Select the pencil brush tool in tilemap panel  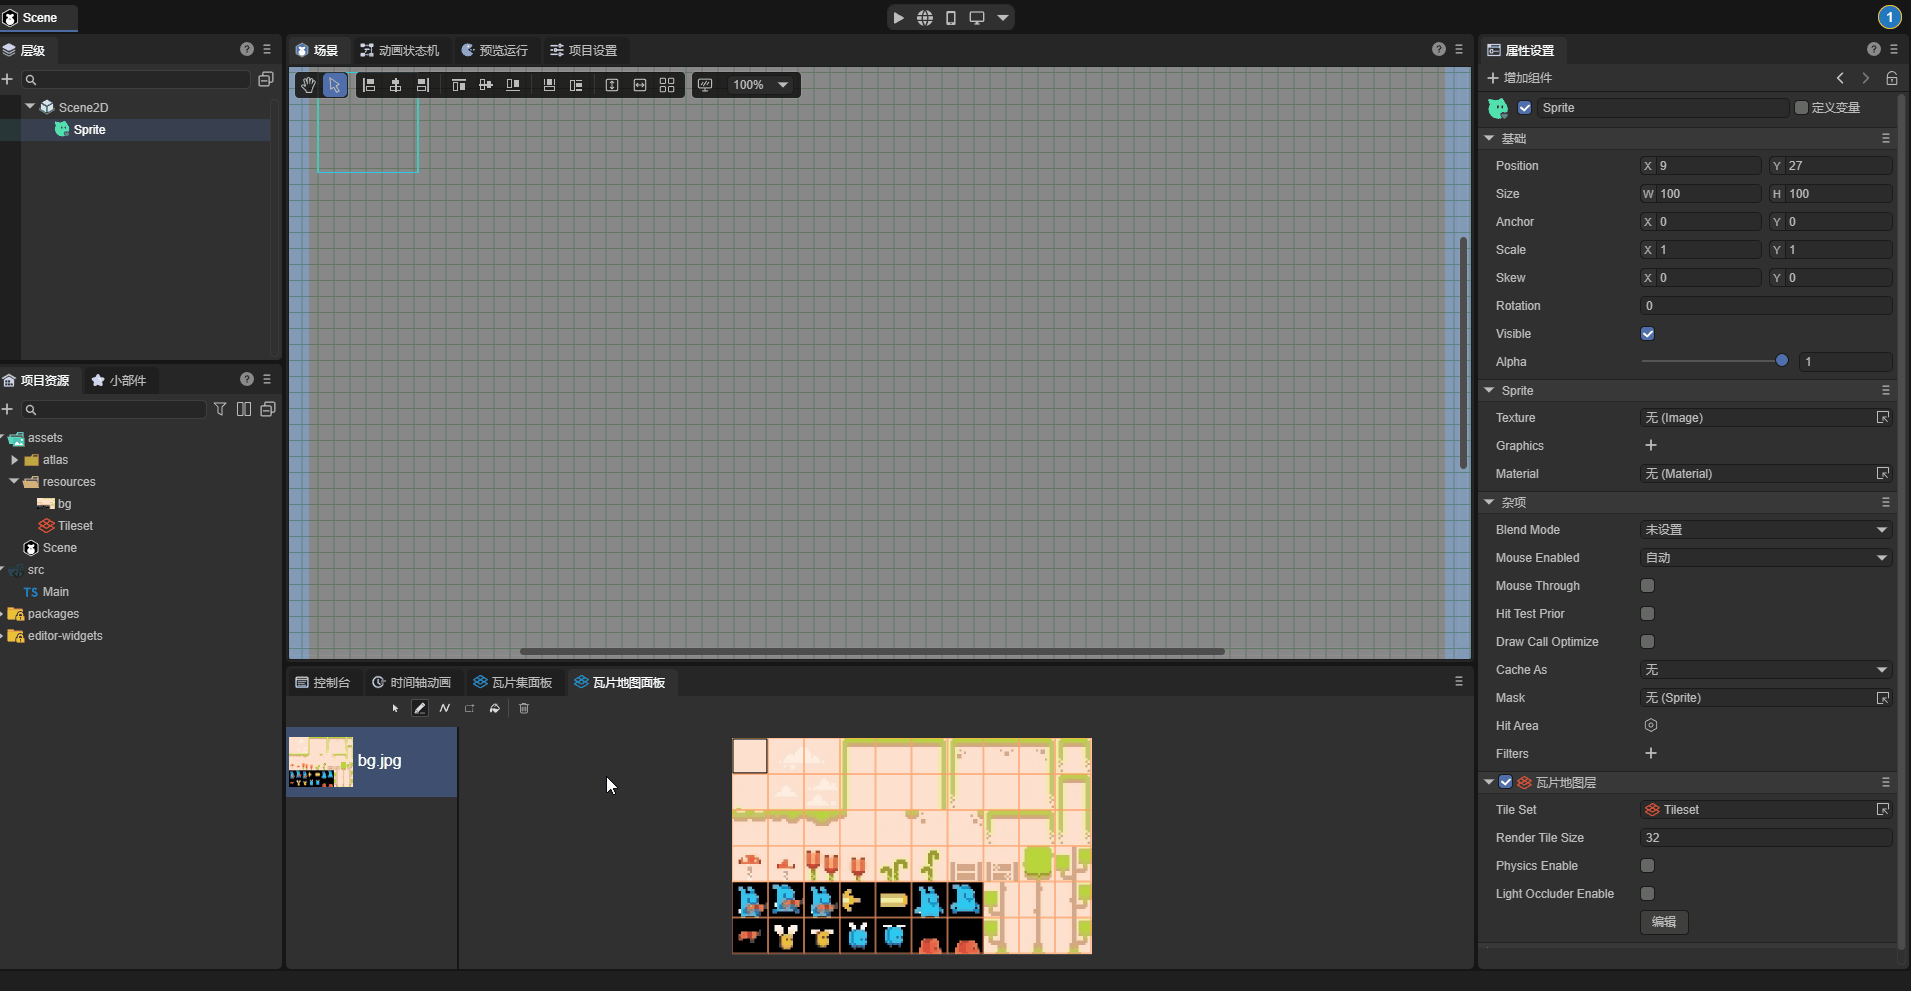tap(420, 708)
